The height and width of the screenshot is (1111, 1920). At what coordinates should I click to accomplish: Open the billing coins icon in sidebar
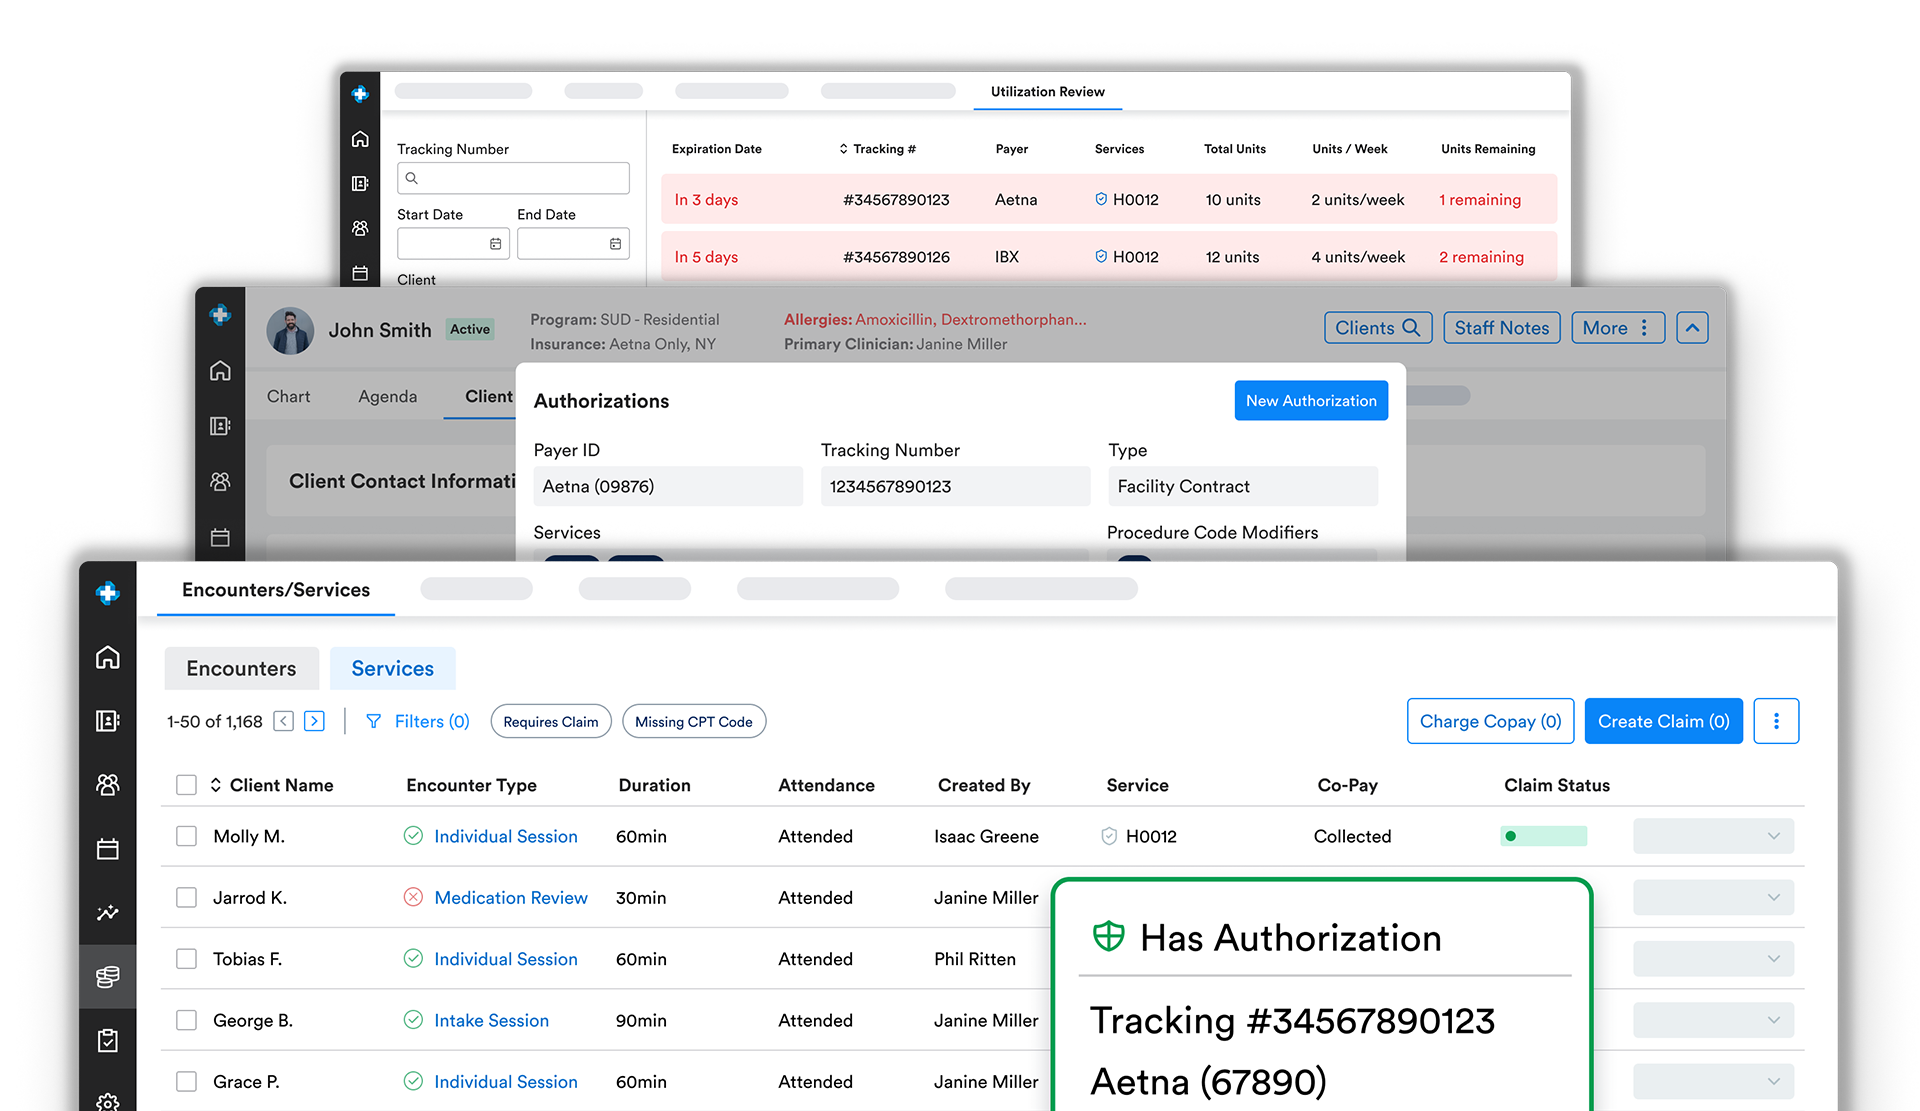point(108,977)
